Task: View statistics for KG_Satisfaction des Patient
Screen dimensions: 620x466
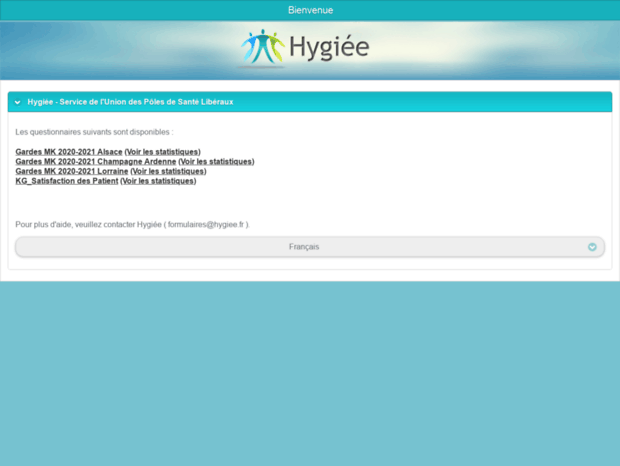Action: coord(158,181)
